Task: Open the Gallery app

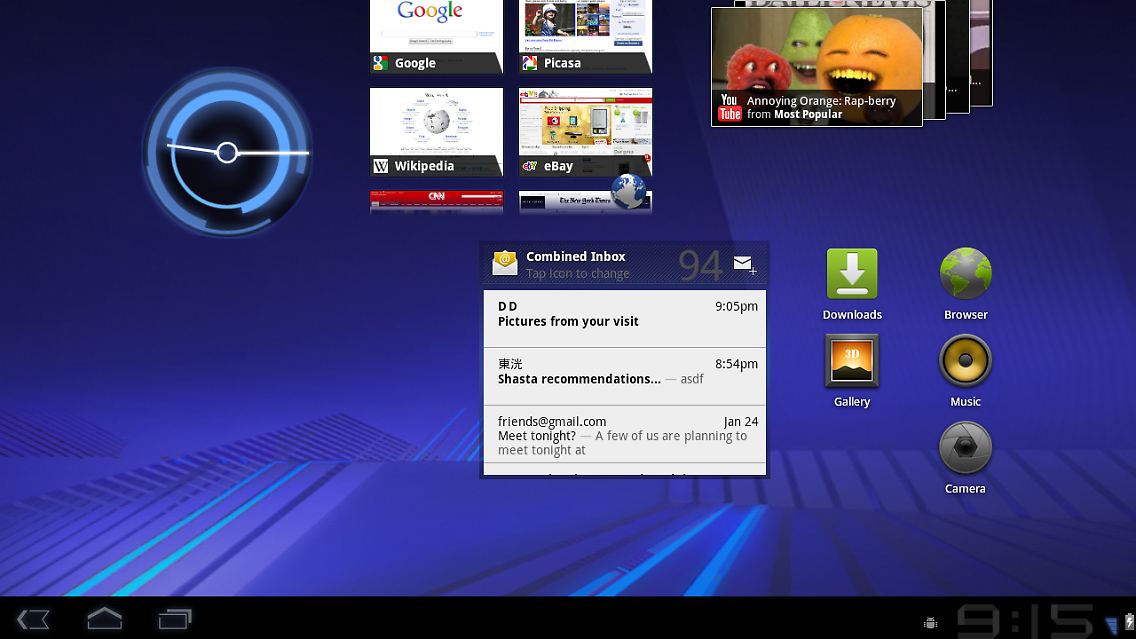Action: (x=852, y=371)
